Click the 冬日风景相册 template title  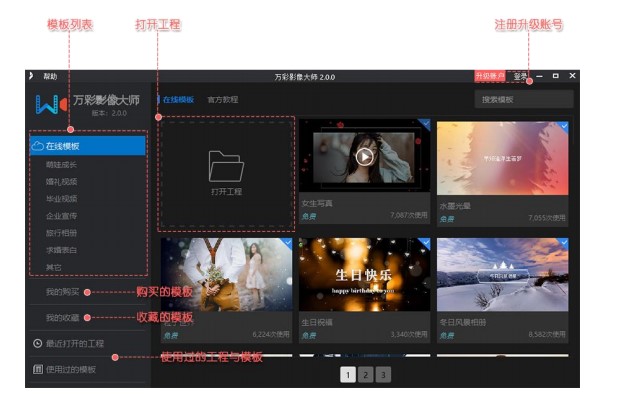click(x=463, y=322)
